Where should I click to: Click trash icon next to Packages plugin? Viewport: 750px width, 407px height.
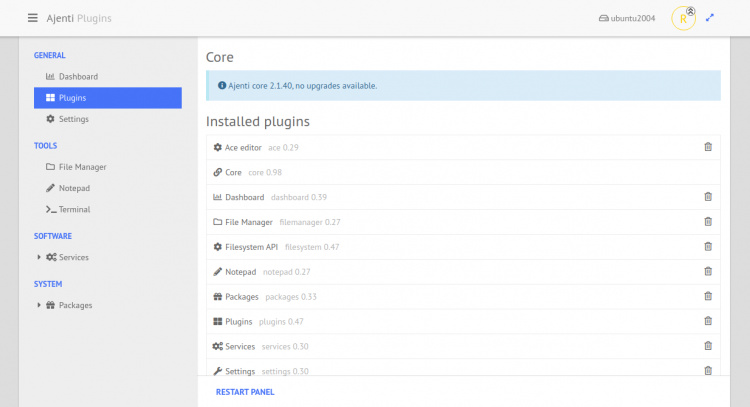coord(708,296)
